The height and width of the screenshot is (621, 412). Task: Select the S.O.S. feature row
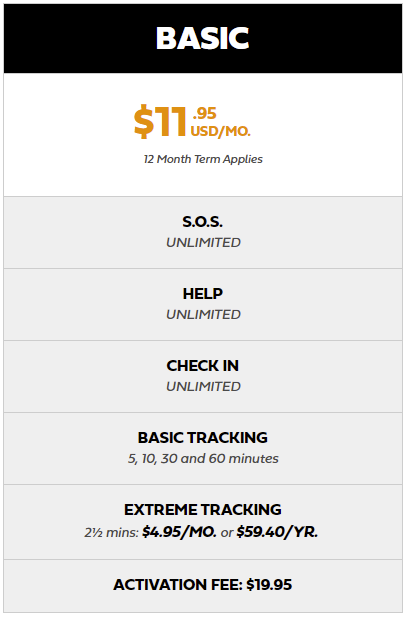(x=203, y=232)
